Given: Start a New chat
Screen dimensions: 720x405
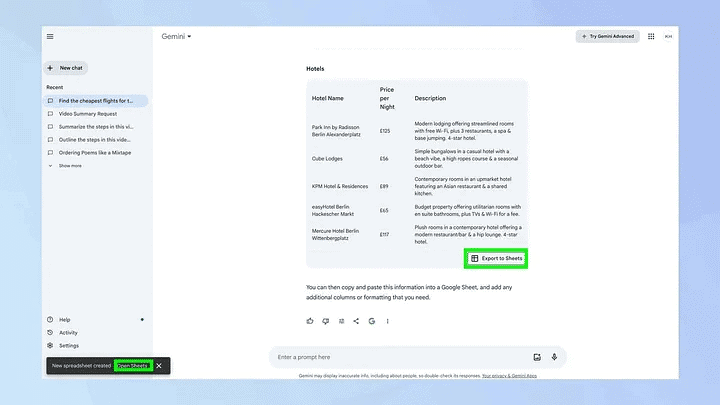Looking at the screenshot, I should pyautogui.click(x=66, y=68).
